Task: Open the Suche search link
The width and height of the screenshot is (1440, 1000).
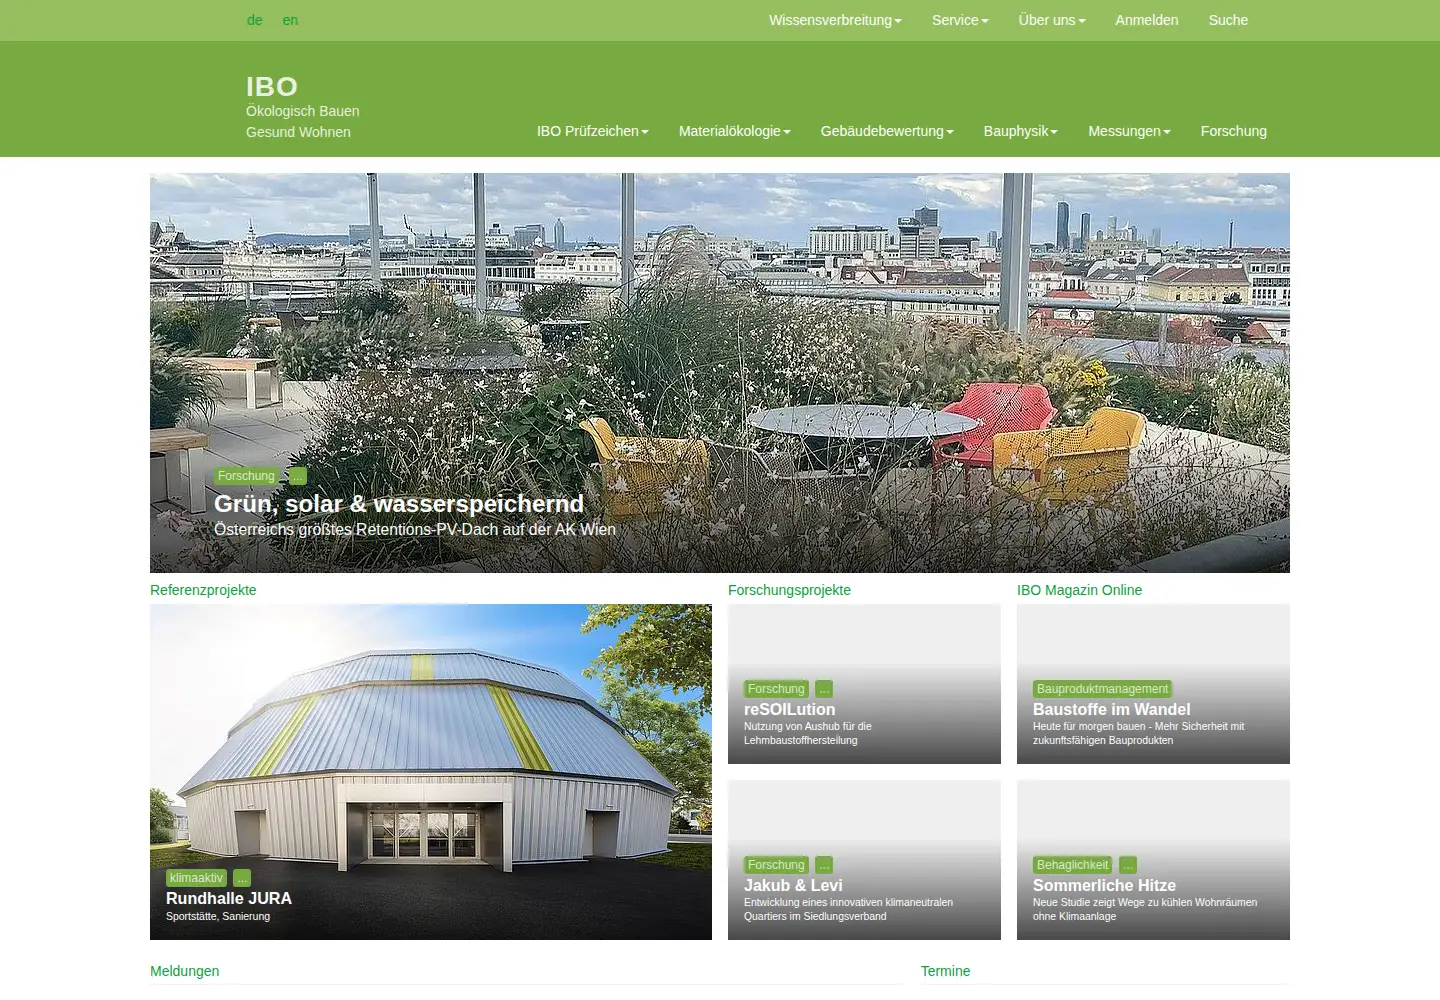Action: tap(1228, 20)
